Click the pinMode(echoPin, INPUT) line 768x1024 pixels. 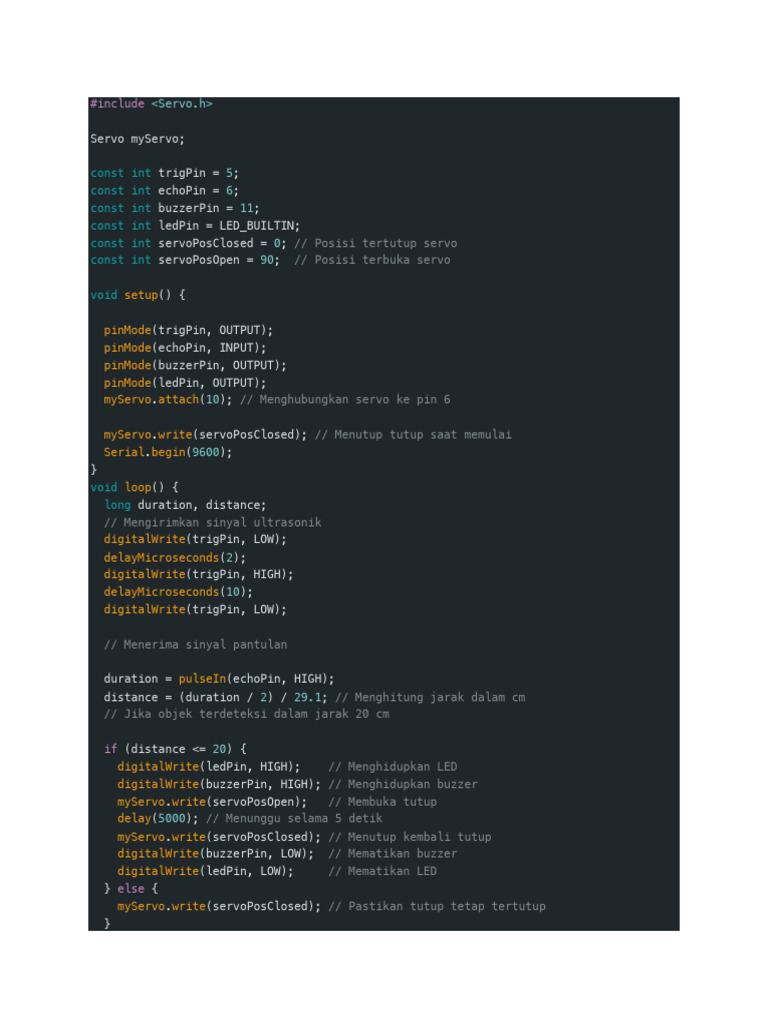tap(185, 348)
